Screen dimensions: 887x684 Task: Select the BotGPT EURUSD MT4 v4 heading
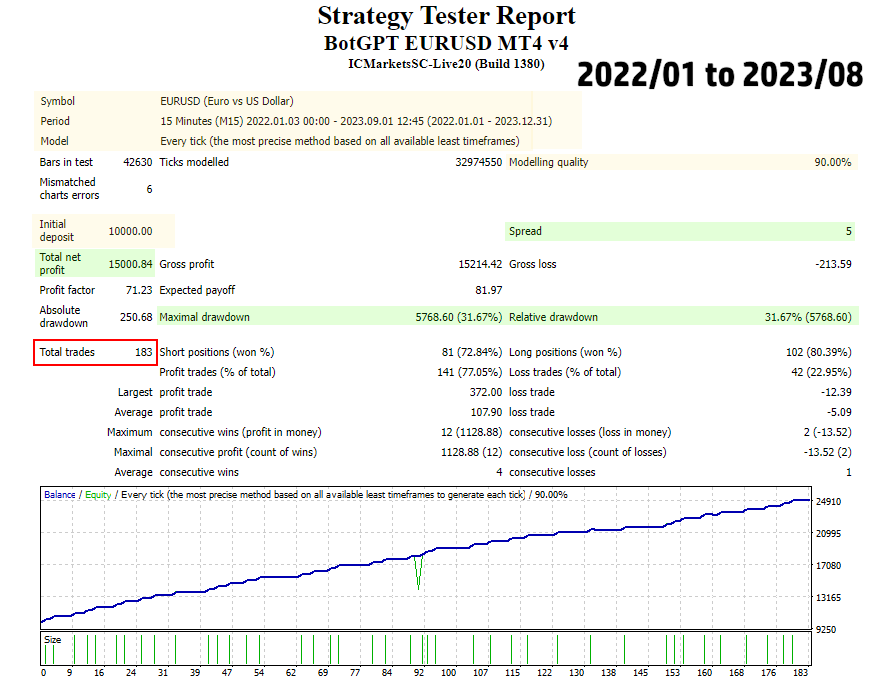point(446,44)
